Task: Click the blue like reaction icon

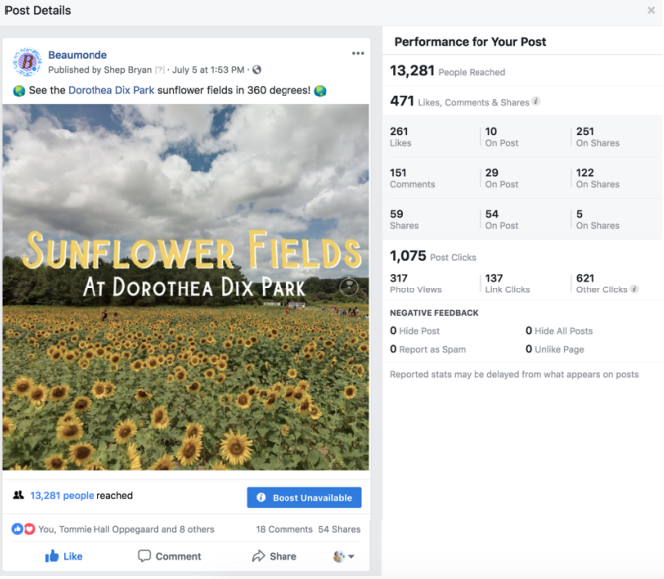Action: click(x=17, y=529)
